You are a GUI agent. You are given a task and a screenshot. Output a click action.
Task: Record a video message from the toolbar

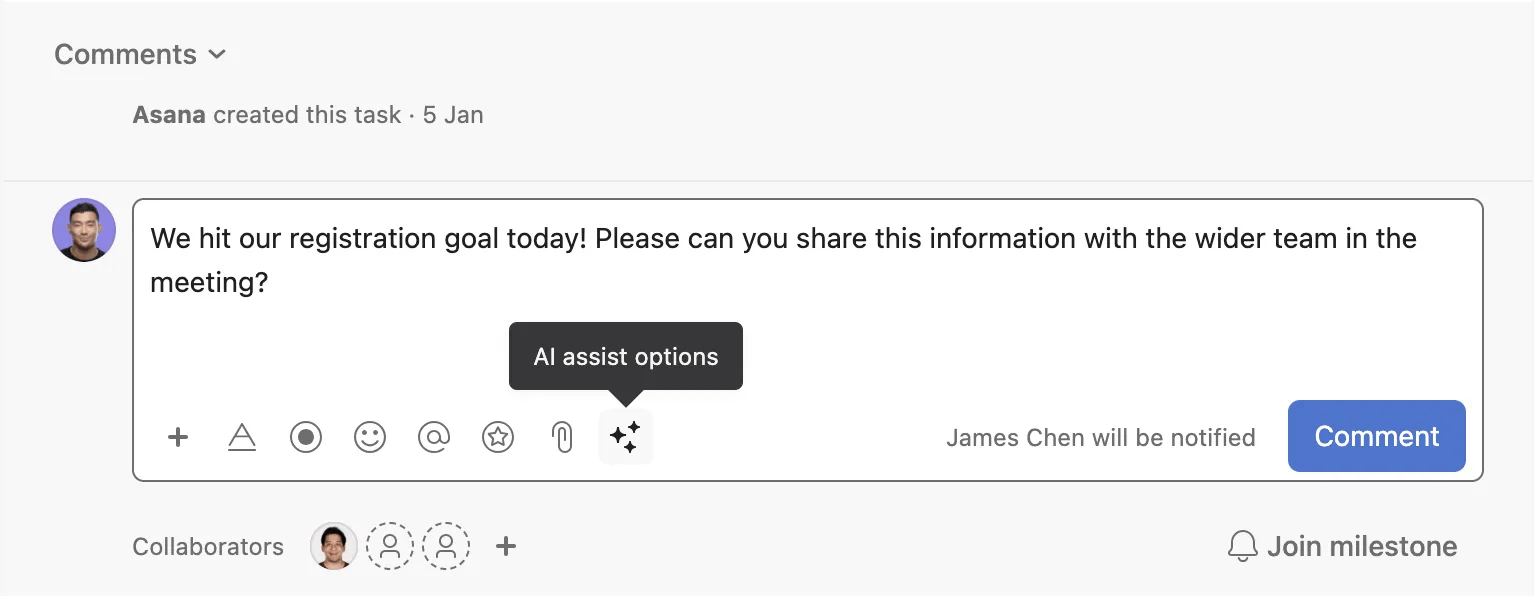(x=306, y=437)
